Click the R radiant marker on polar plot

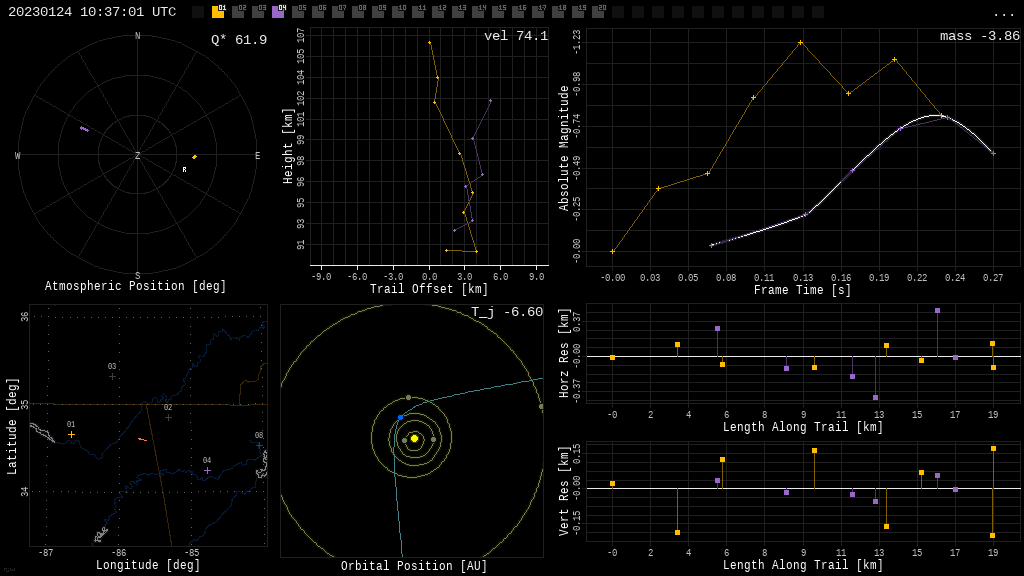click(184, 170)
